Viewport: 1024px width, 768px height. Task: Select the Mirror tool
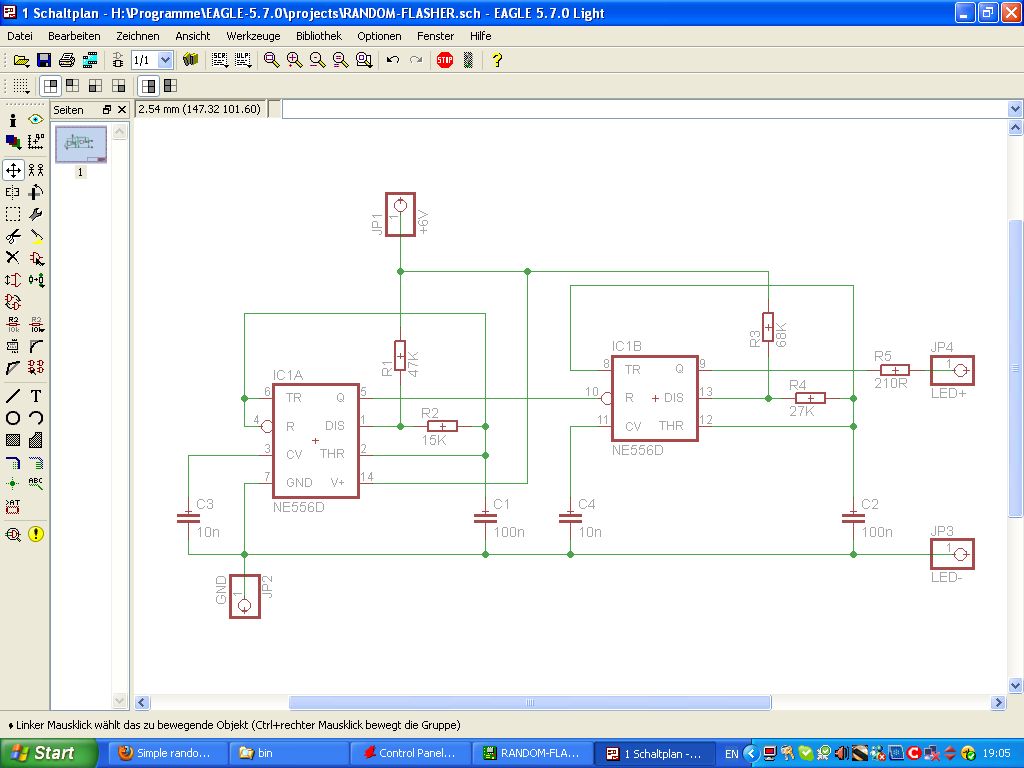tap(12, 192)
